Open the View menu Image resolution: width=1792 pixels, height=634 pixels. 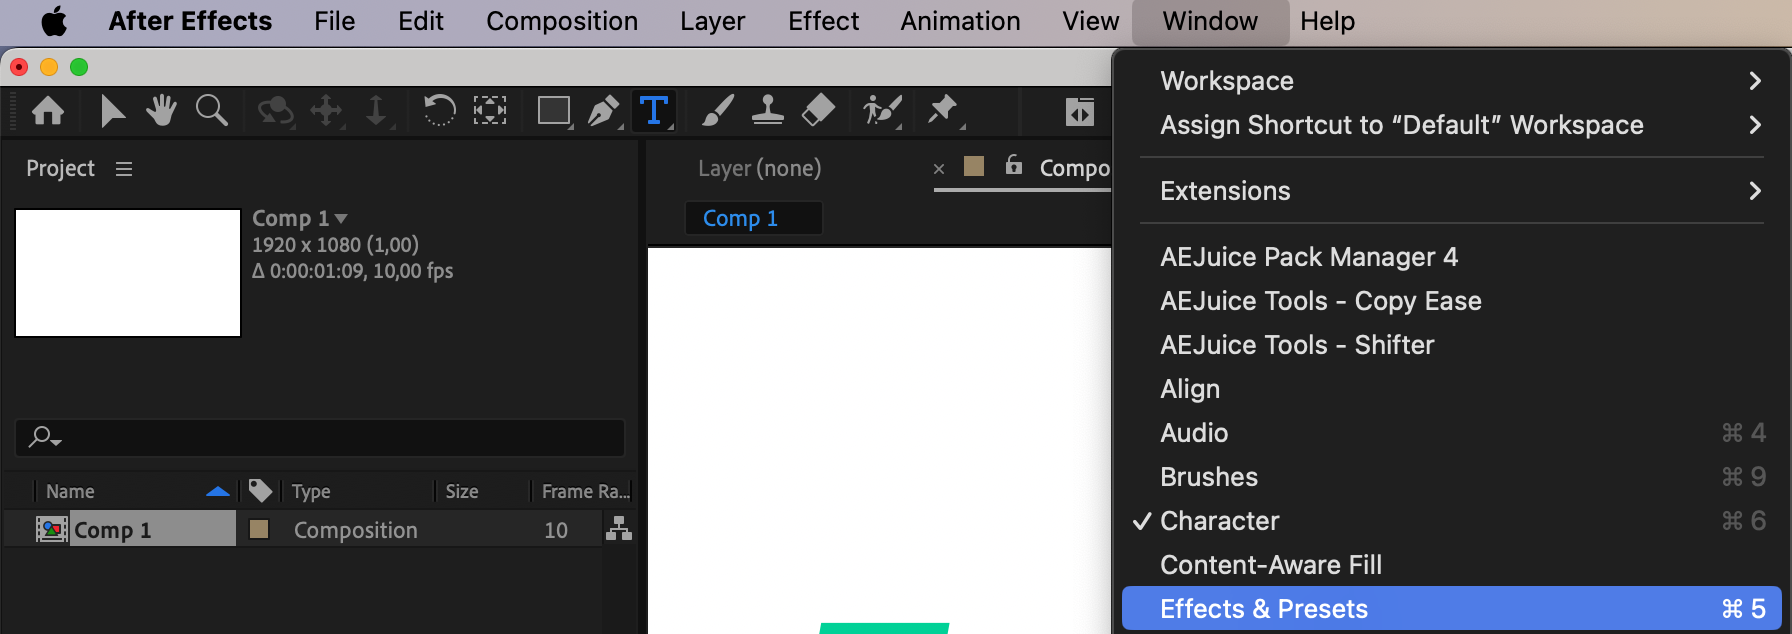(x=1091, y=21)
